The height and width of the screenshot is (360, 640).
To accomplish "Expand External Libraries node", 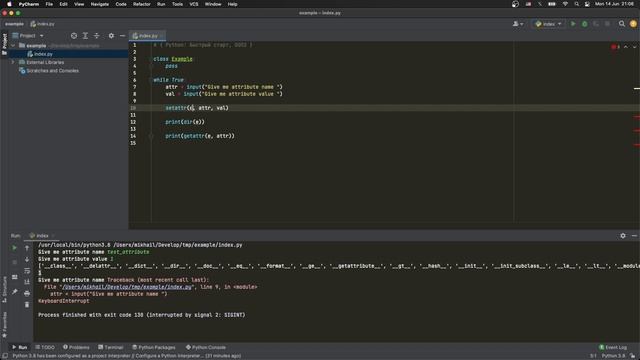I will point(13,62).
